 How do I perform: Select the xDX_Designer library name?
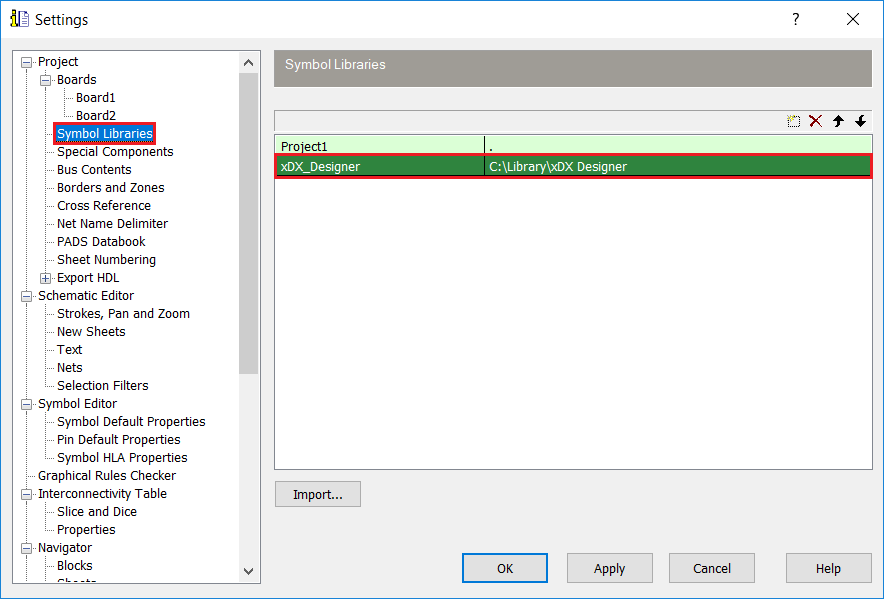[379, 166]
